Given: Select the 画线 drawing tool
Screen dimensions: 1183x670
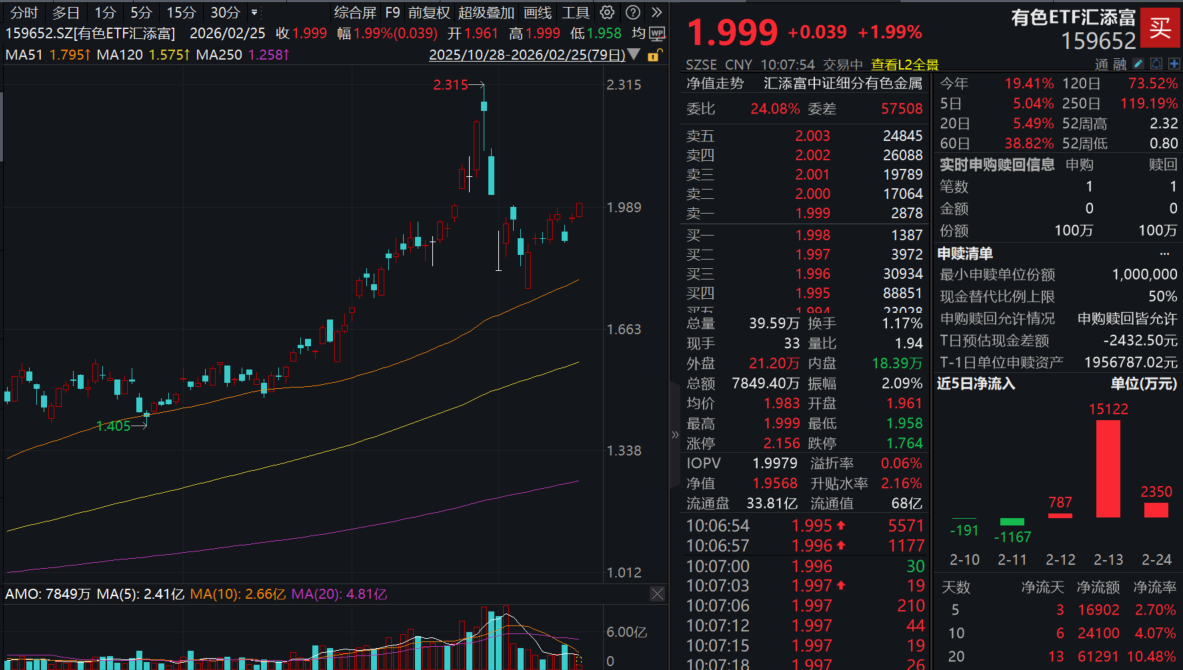Looking at the screenshot, I should point(536,12).
